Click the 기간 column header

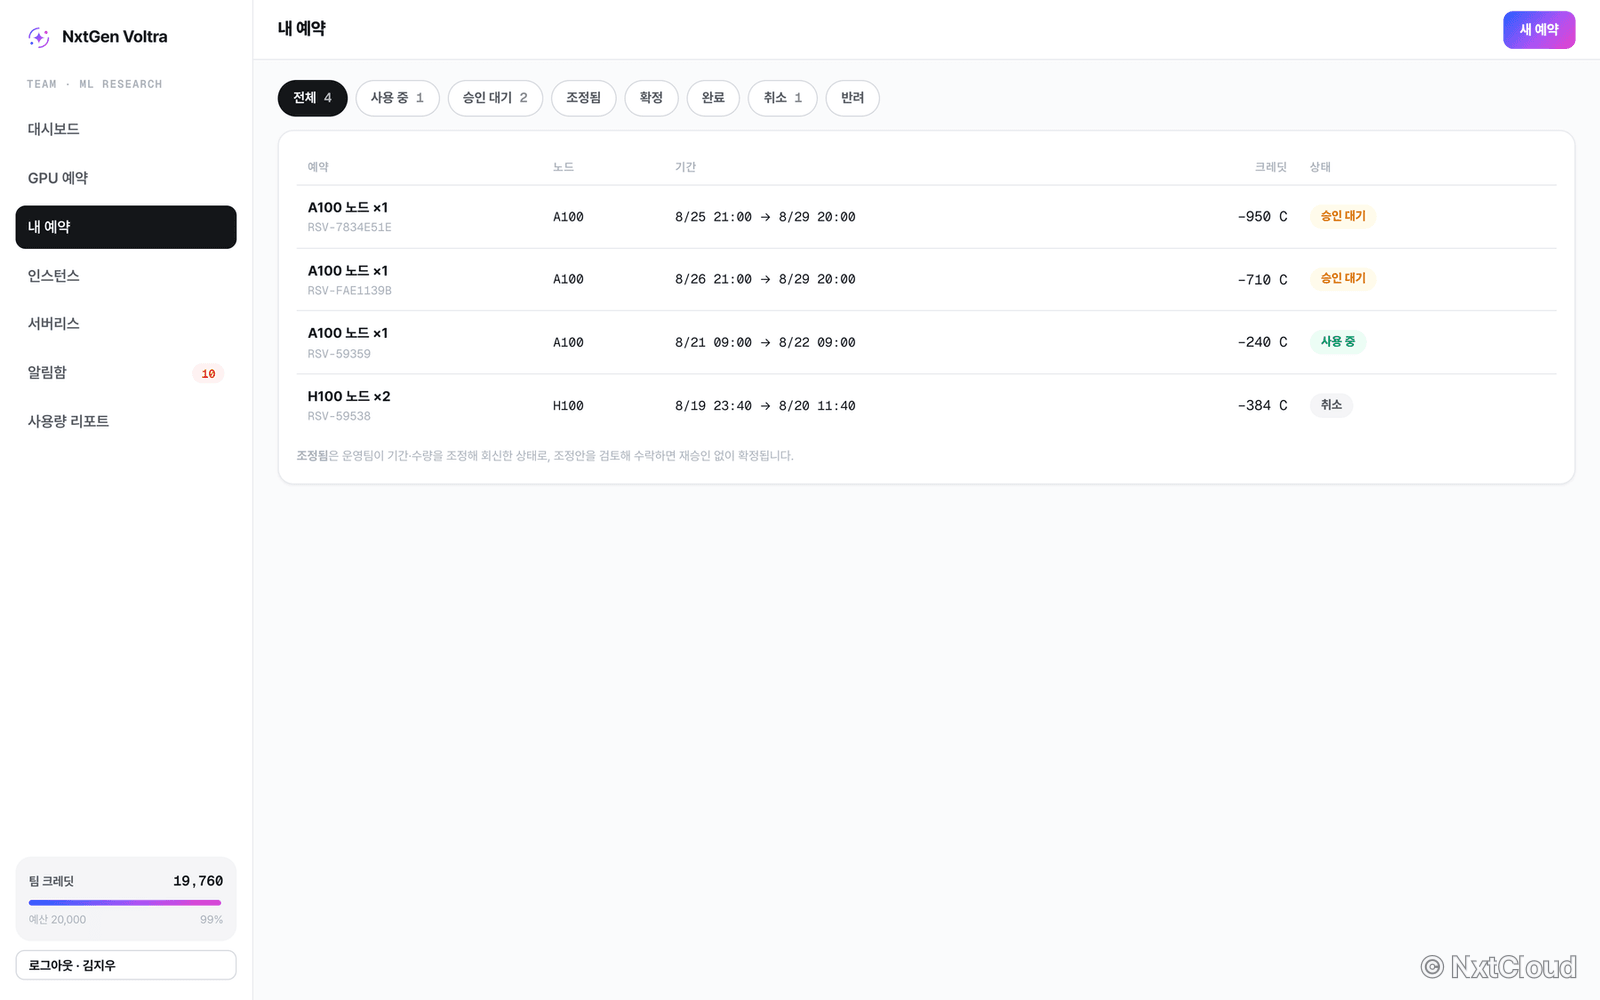point(685,167)
